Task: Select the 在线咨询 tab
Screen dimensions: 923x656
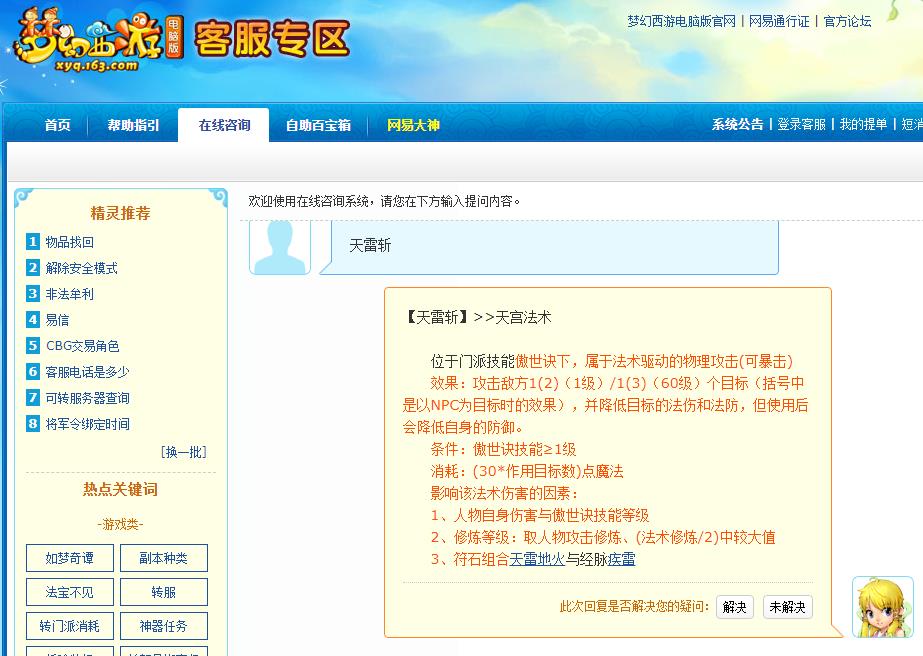Action: (x=224, y=125)
